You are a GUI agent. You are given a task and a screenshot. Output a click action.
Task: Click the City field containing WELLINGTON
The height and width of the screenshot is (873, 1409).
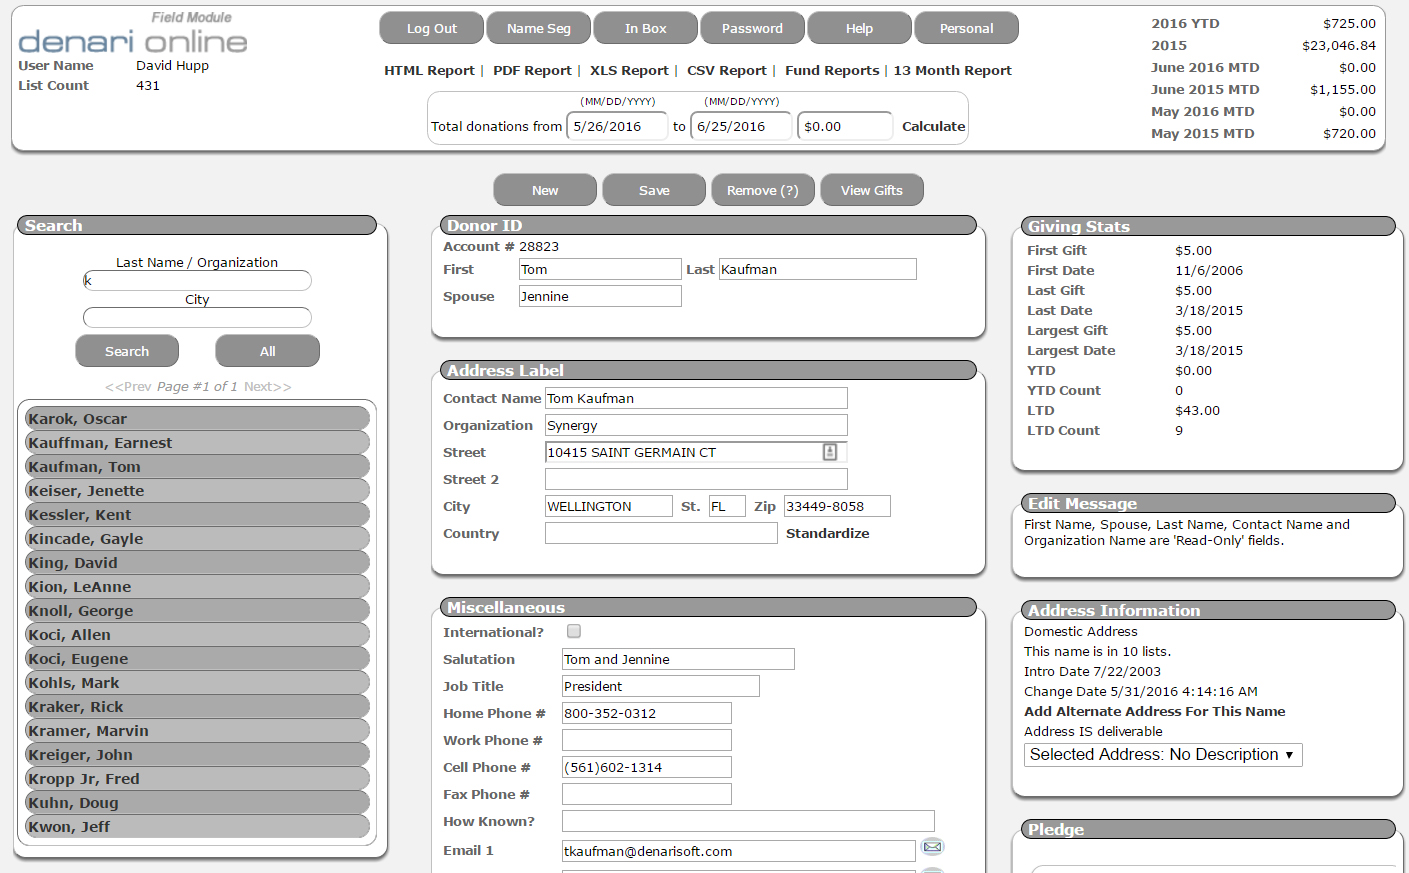(609, 506)
